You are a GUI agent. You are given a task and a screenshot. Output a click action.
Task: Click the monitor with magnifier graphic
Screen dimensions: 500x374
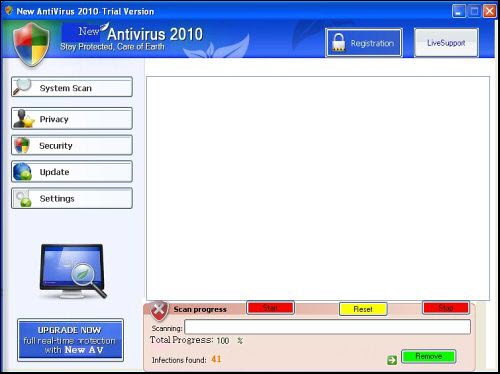point(73,271)
